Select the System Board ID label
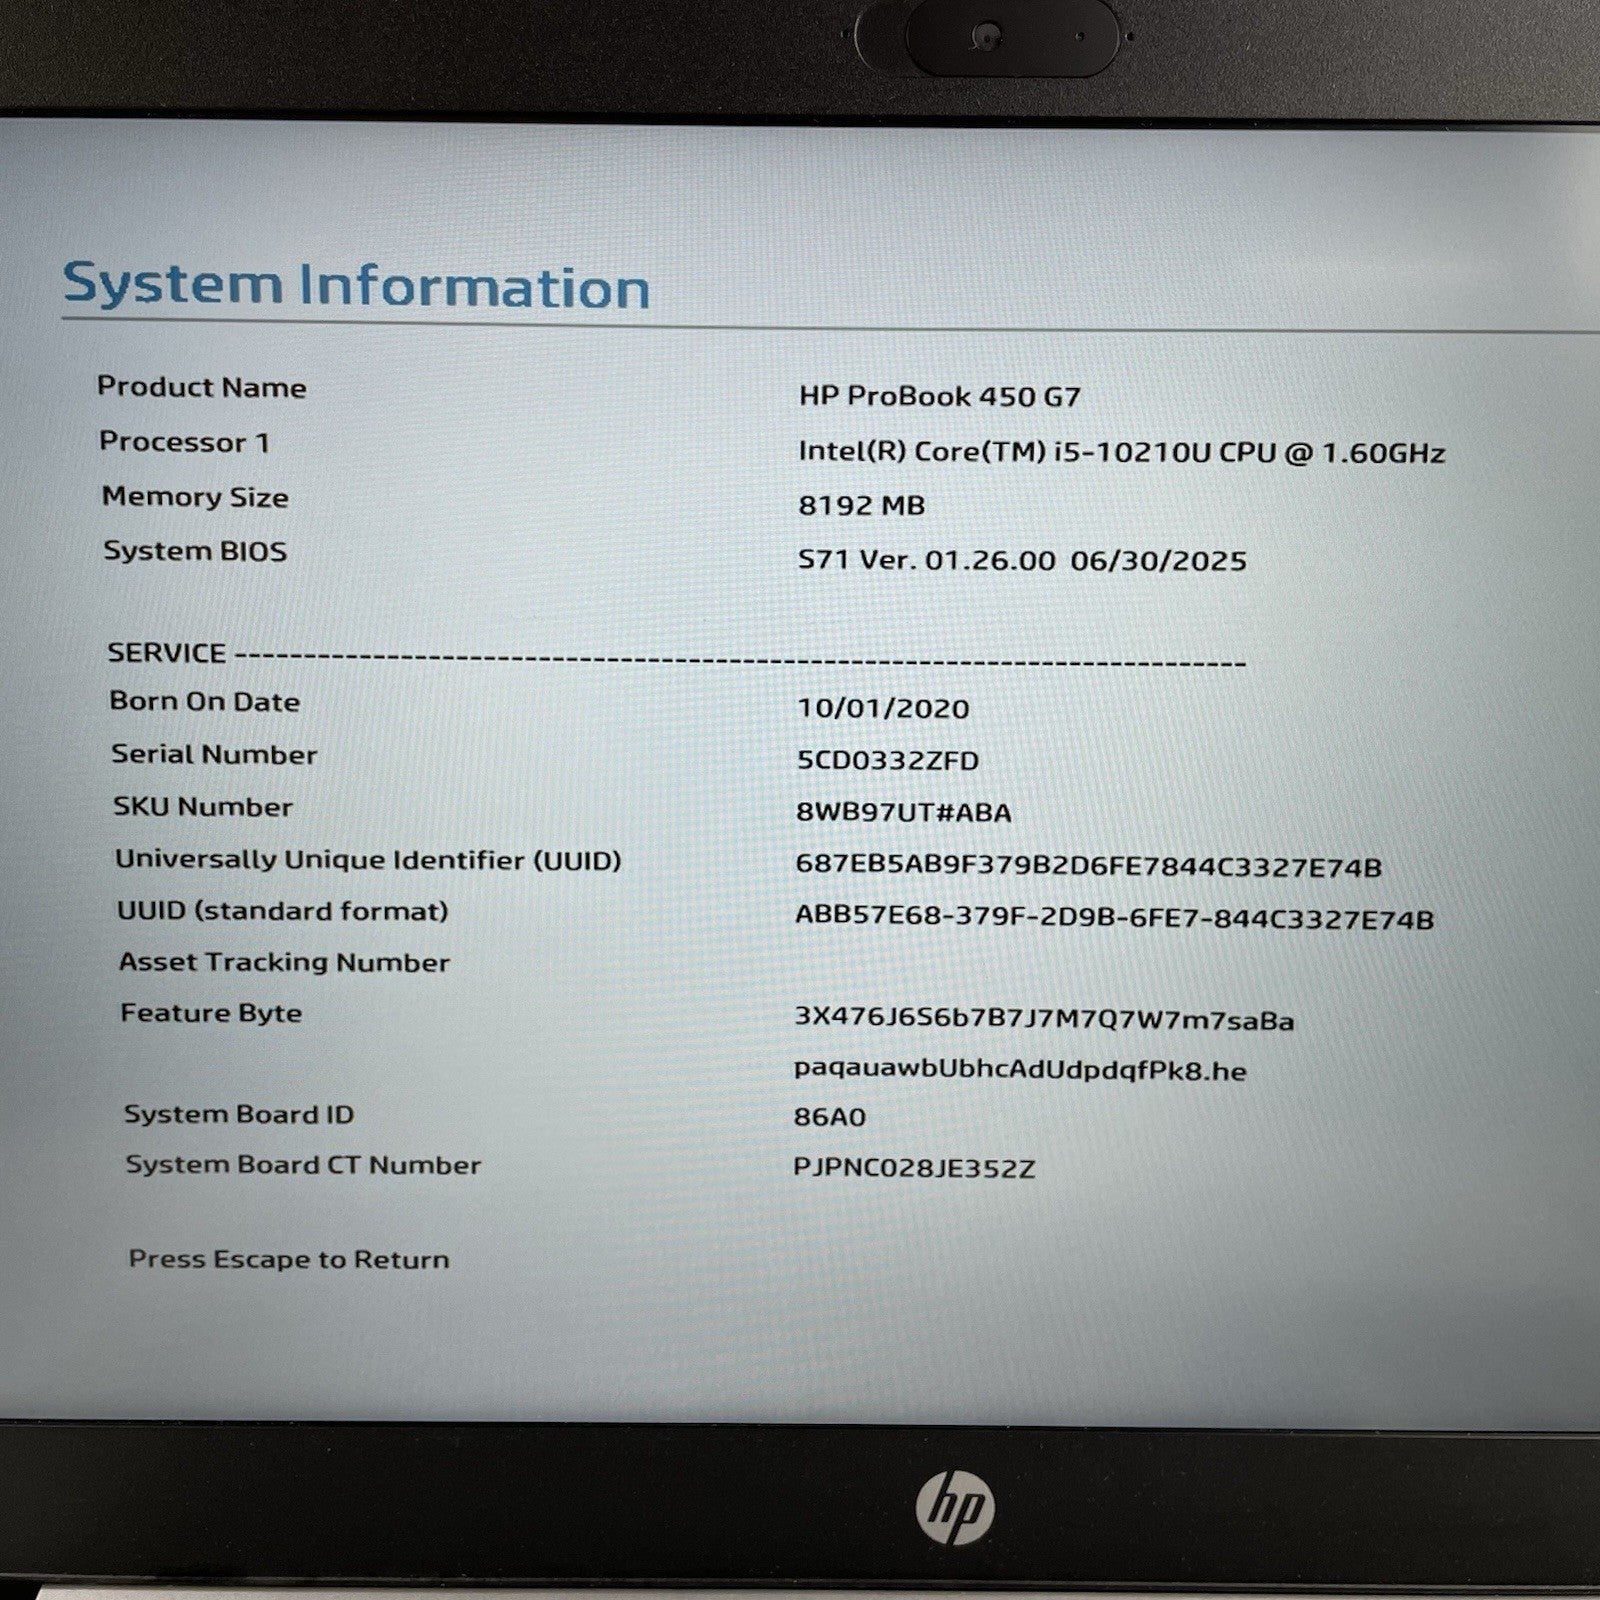This screenshot has width=1600, height=1600. (238, 1114)
